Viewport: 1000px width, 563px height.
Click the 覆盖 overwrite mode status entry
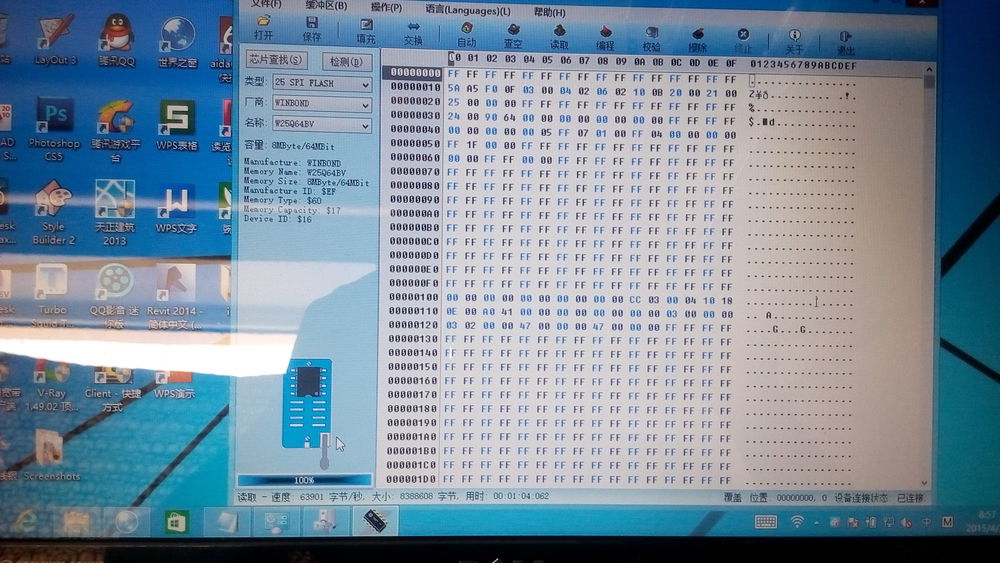click(x=733, y=497)
